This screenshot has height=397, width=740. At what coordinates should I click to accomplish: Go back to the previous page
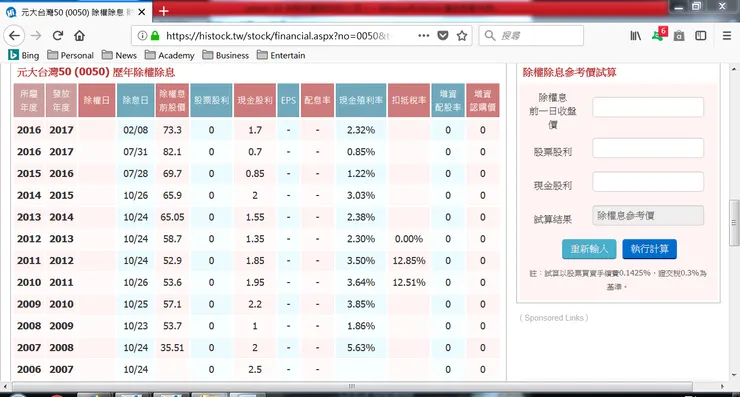point(15,35)
